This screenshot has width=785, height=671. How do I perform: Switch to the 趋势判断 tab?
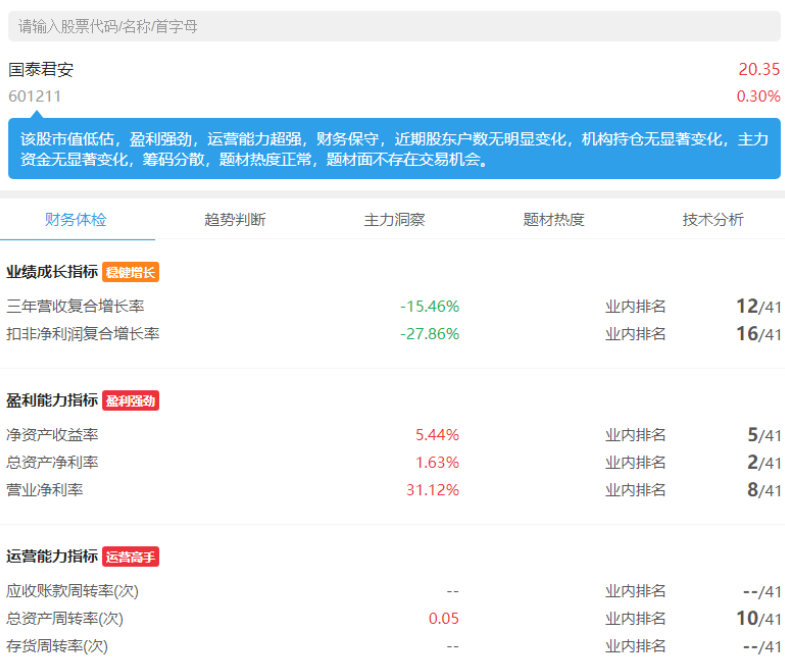(235, 220)
